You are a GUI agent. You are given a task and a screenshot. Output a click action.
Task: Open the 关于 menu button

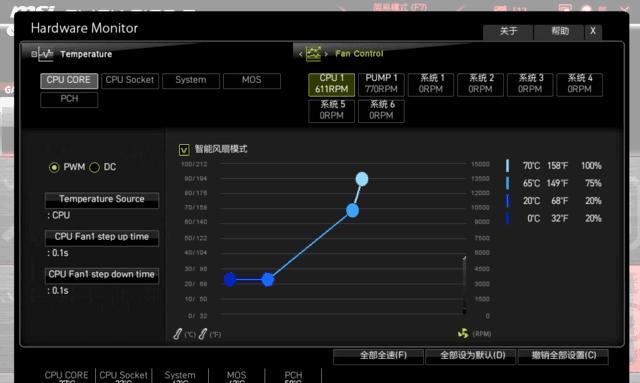coord(508,32)
